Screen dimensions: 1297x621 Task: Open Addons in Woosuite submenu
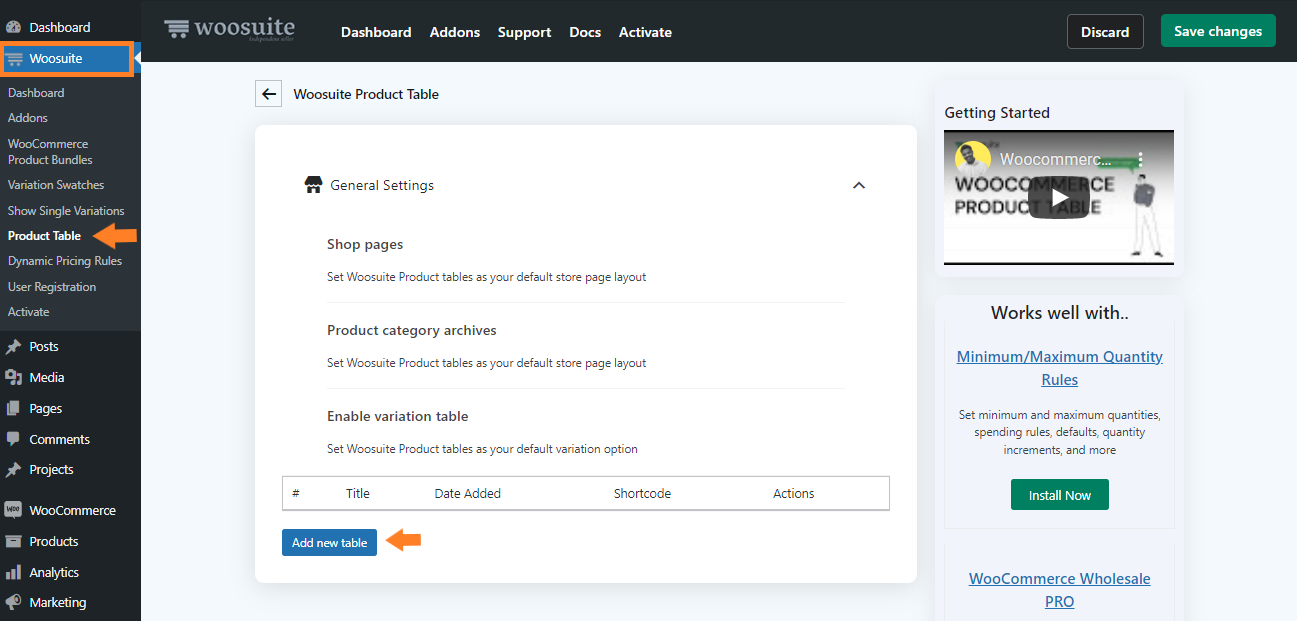point(28,118)
